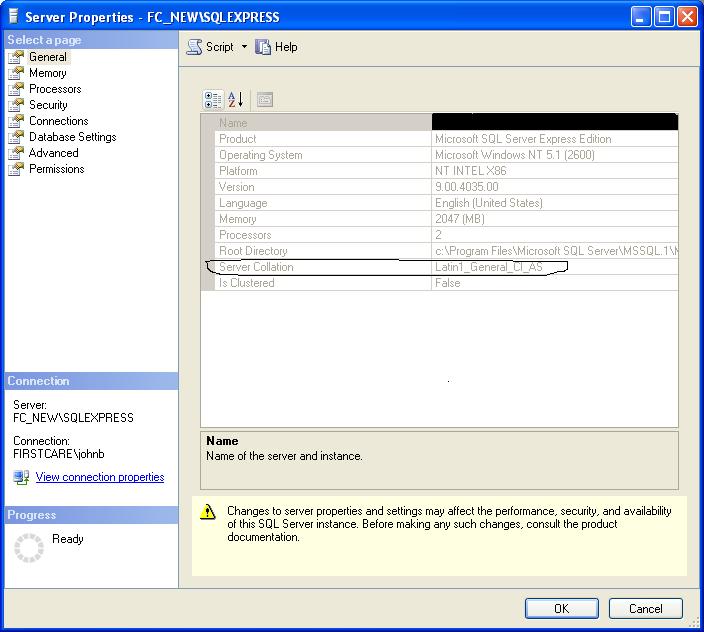Click the Permissions page icon

tap(16, 169)
